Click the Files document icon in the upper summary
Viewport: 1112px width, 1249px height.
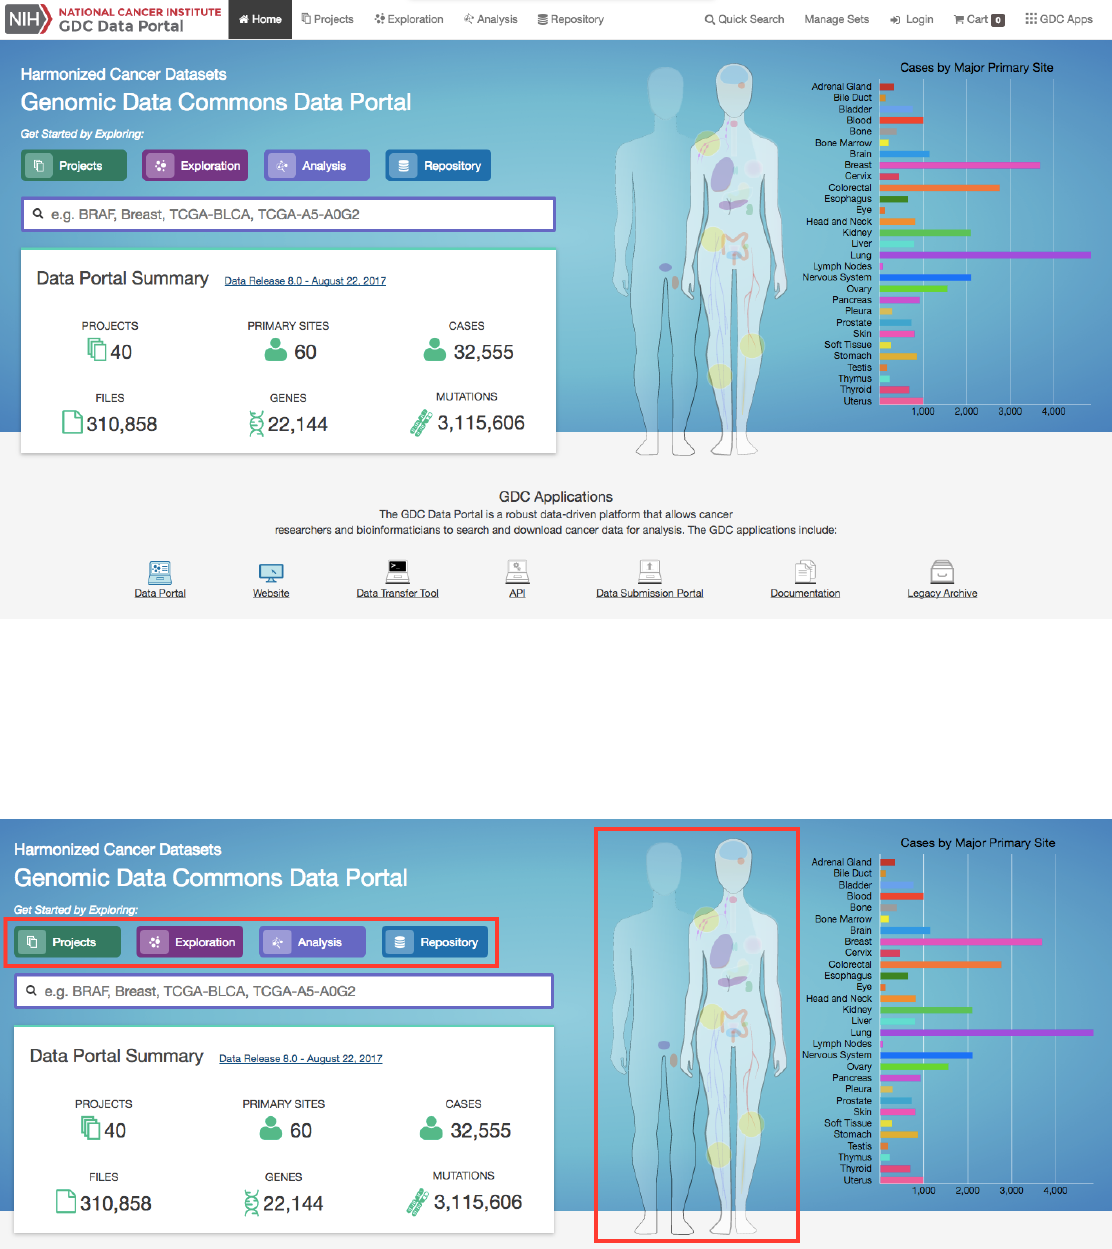click(72, 422)
